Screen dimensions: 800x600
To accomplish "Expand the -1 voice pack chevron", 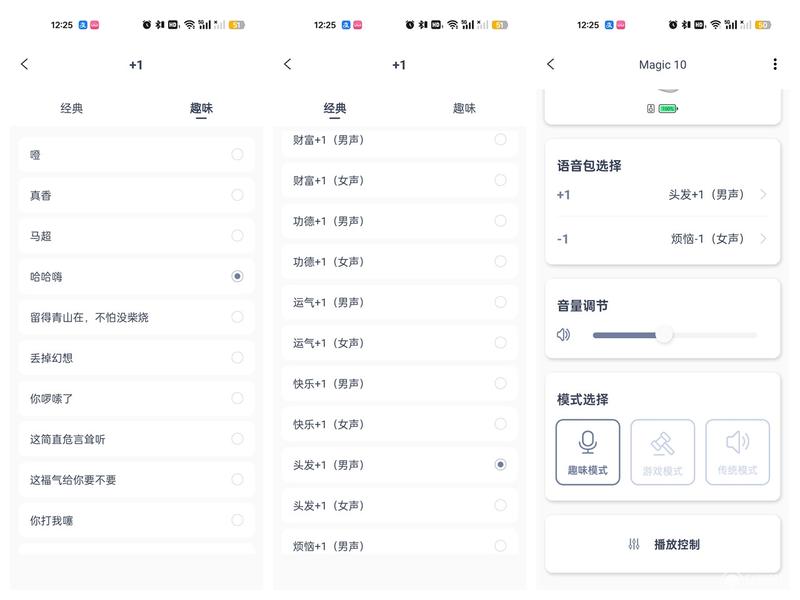I will (763, 238).
